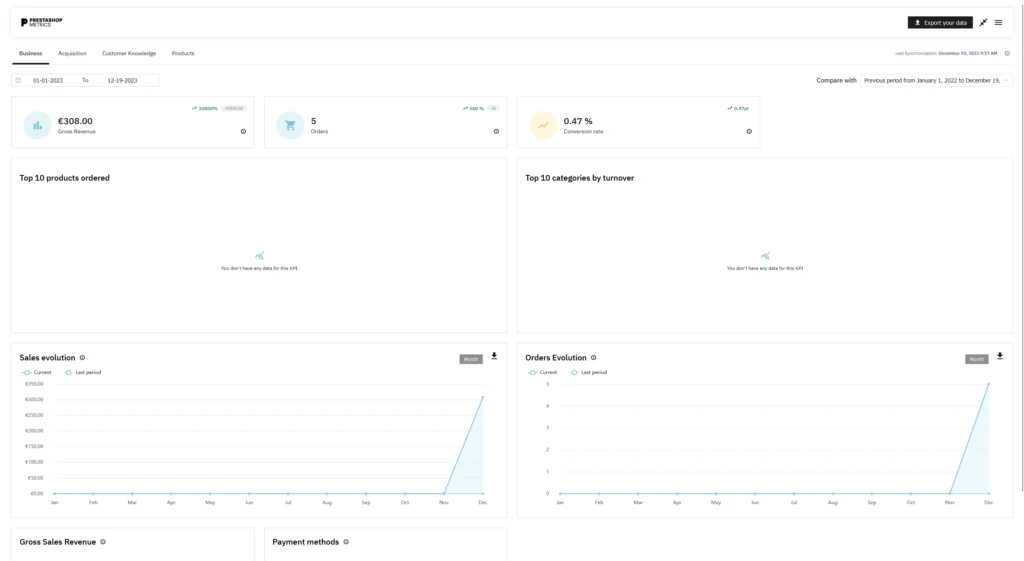The image size is (1024, 561).
Task: Click the page vertical scrollbar
Action: click(x=1021, y=248)
